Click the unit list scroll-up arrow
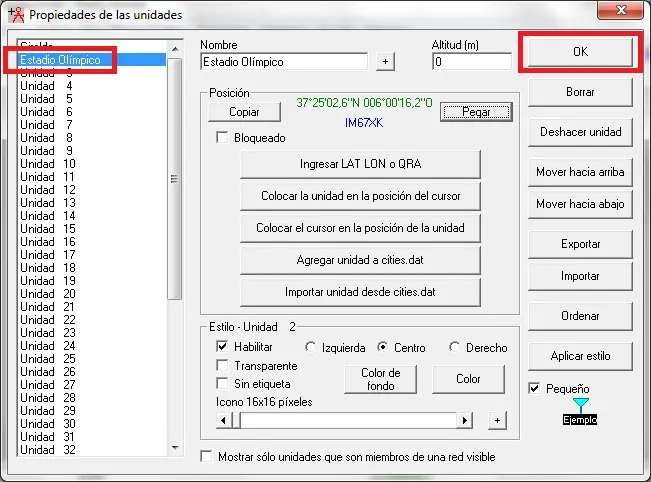Viewport: 651px width, 482px height. [x=175, y=49]
